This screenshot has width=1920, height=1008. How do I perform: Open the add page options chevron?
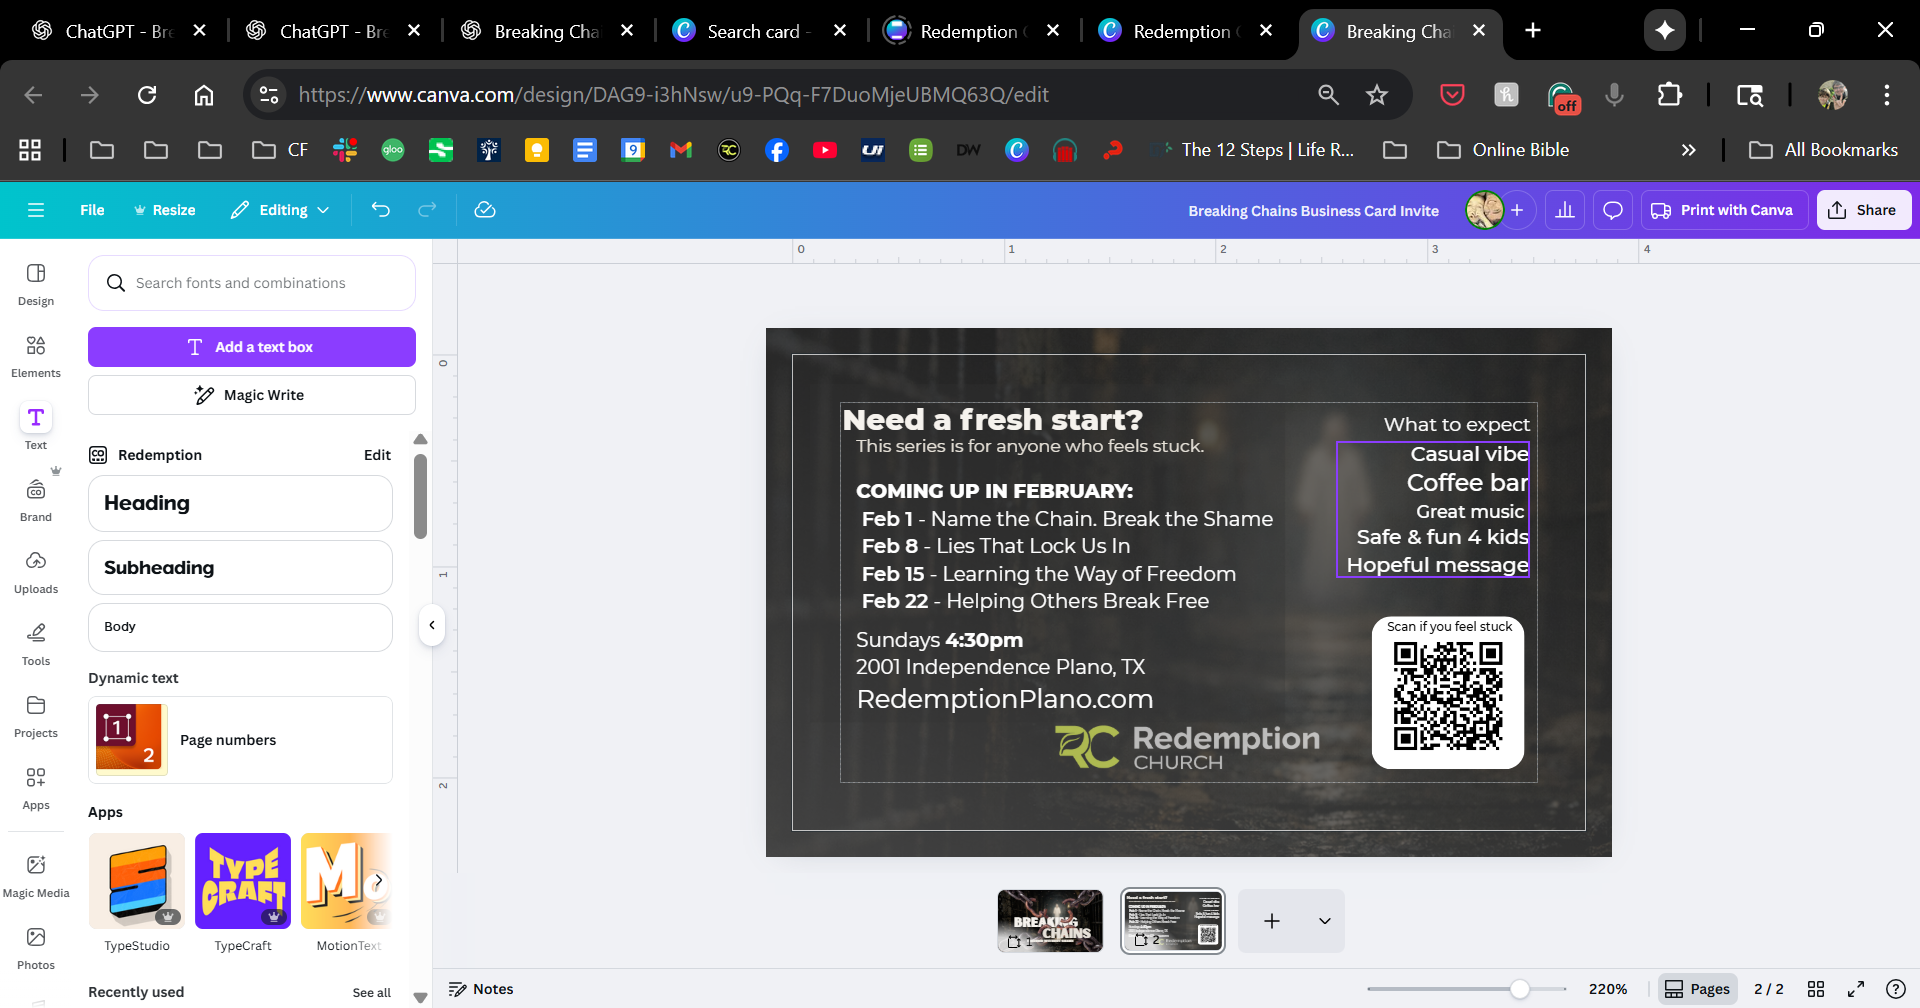[1325, 921]
